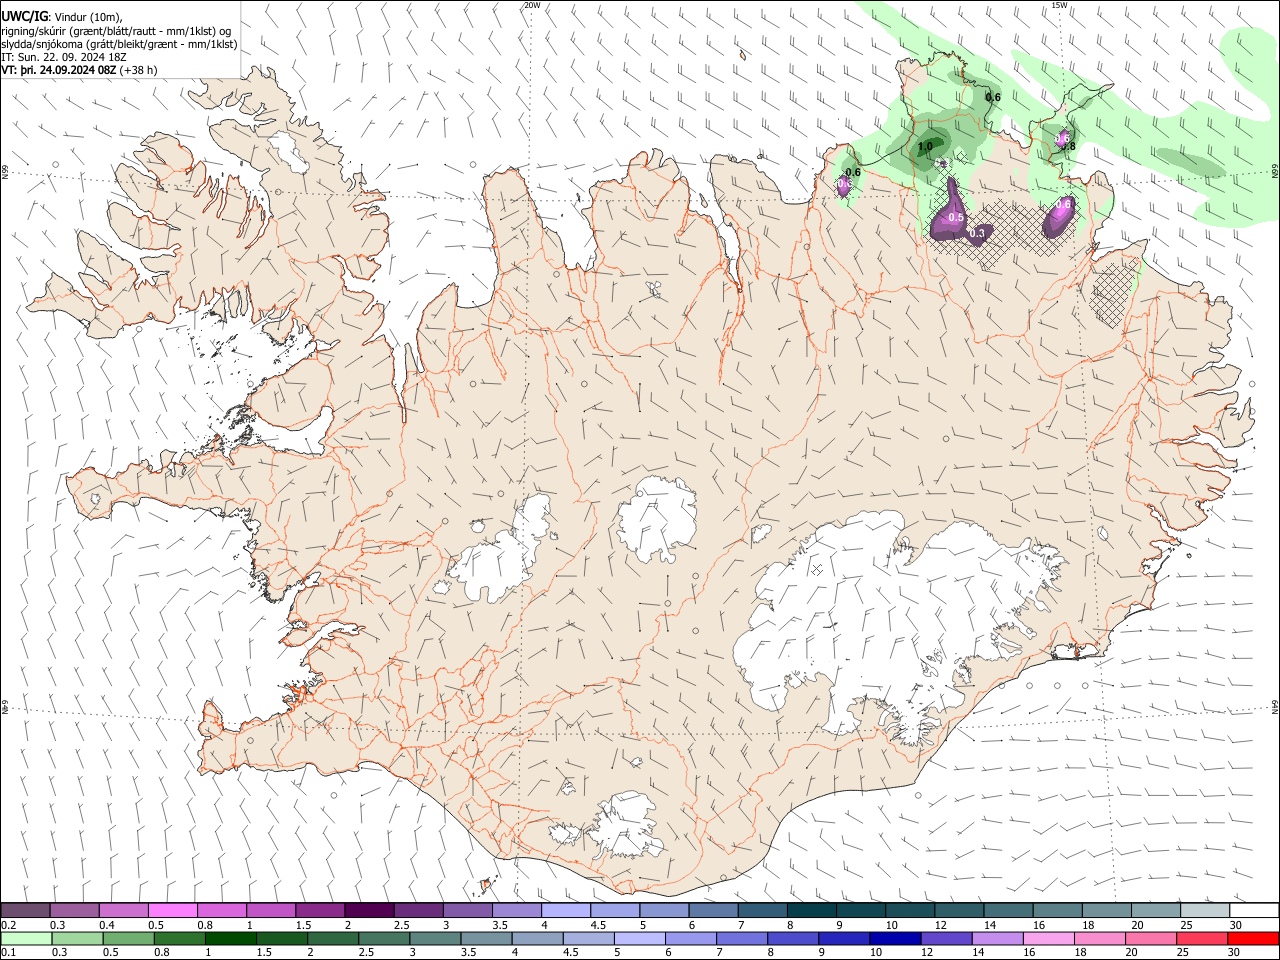Pick the bright red swatch after 30
The width and height of the screenshot is (1280, 960).
(1252, 938)
